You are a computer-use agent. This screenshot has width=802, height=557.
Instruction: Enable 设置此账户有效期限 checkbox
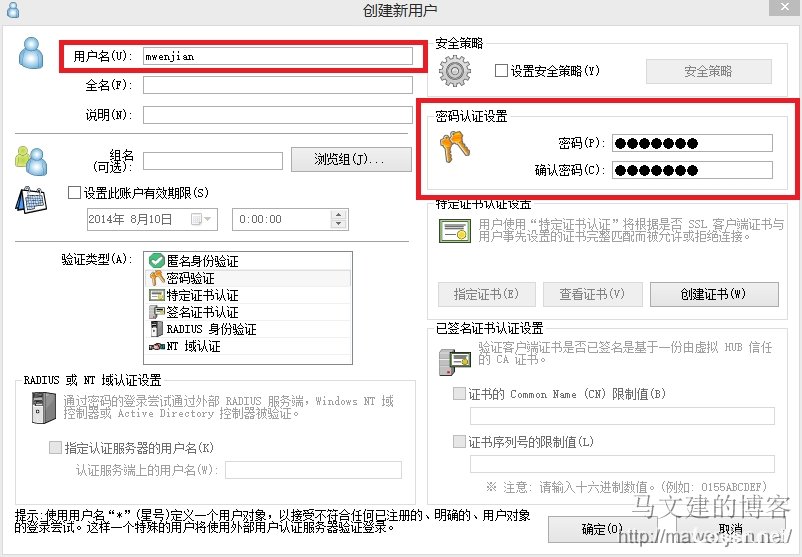pos(74,193)
